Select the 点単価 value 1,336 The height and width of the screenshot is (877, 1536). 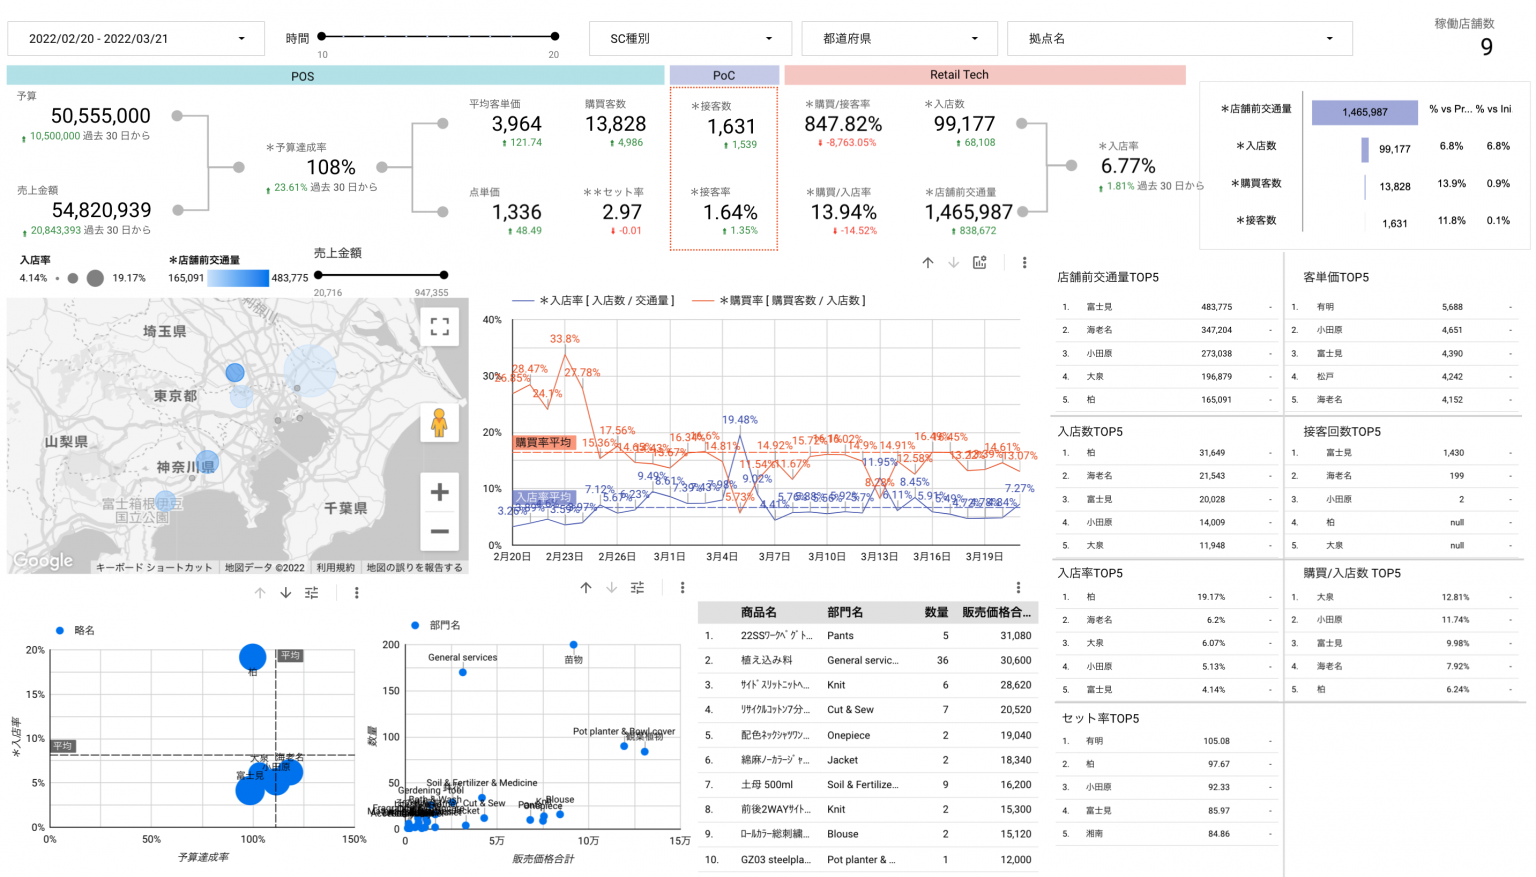[517, 212]
